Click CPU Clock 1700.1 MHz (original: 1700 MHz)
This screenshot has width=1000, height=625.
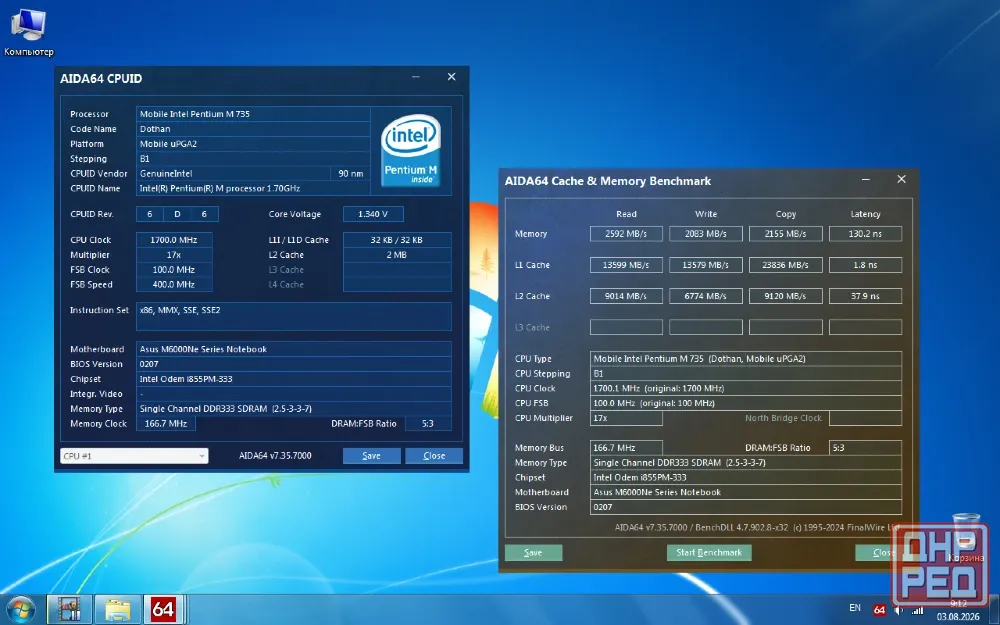tap(746, 388)
